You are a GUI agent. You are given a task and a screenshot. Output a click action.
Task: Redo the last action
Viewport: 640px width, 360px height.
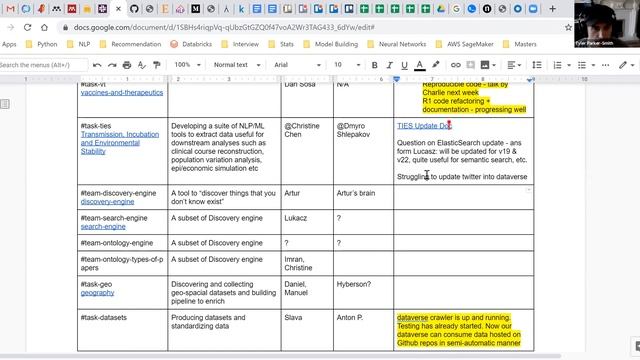coord(112,65)
